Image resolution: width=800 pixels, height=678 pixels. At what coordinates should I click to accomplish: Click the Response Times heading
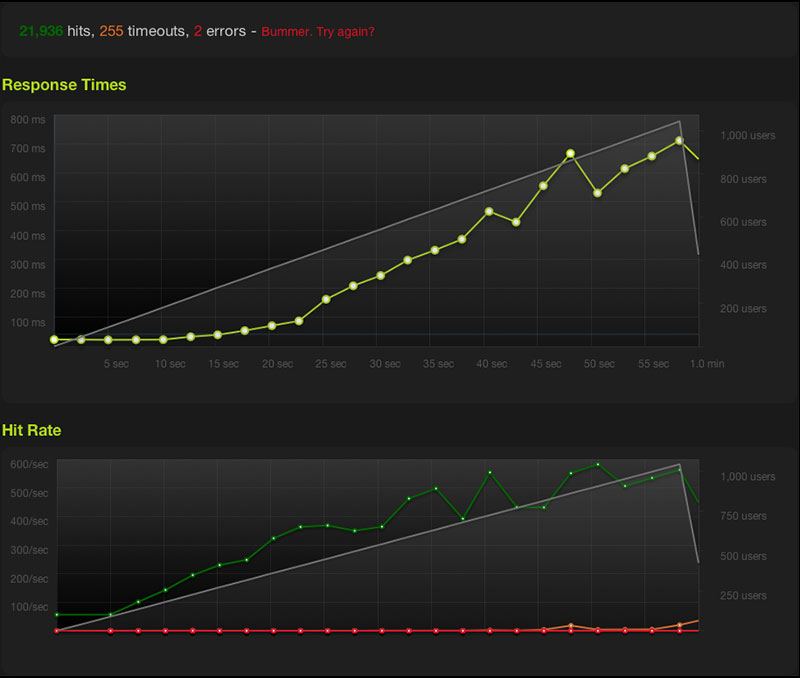pyautogui.click(x=64, y=85)
